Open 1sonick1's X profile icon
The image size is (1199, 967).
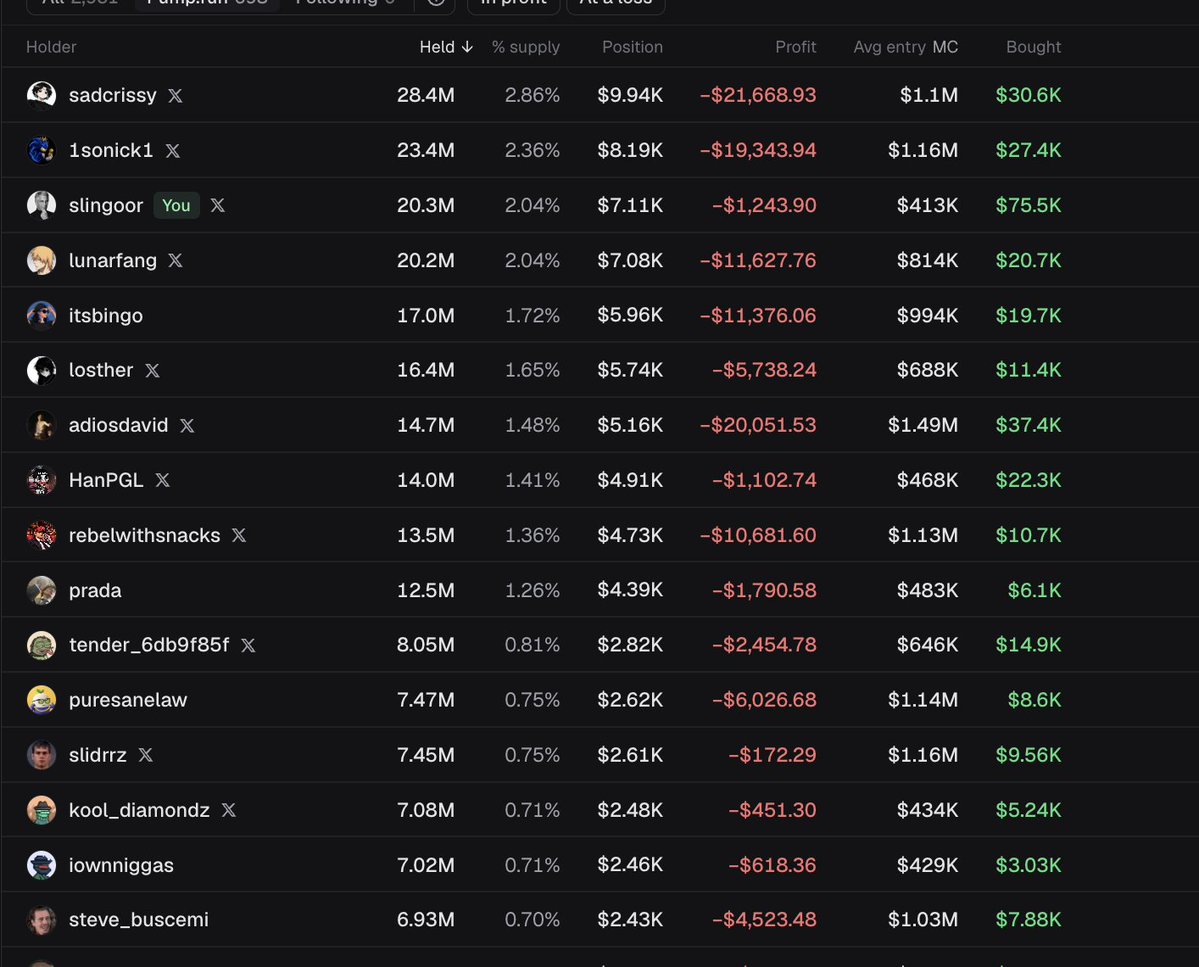click(173, 151)
